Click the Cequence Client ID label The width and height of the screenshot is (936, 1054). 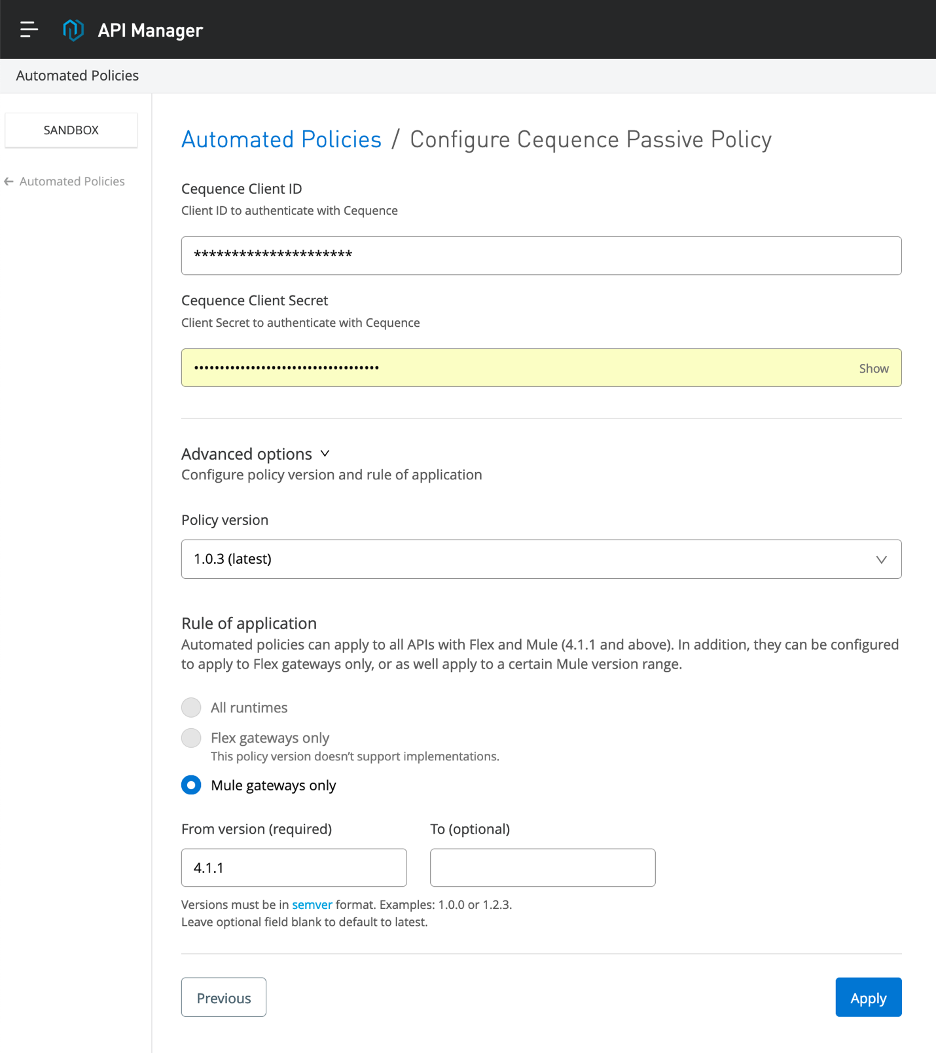[241, 189]
